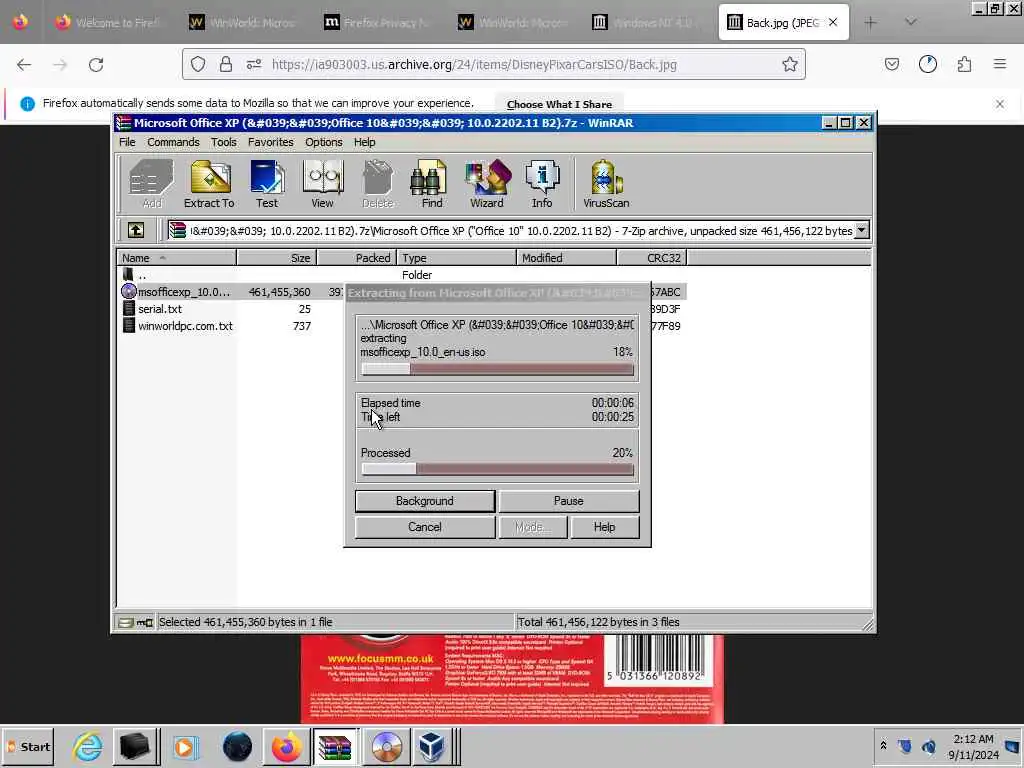Reload the page in Firefox
This screenshot has width=1024, height=768.
(x=96, y=65)
